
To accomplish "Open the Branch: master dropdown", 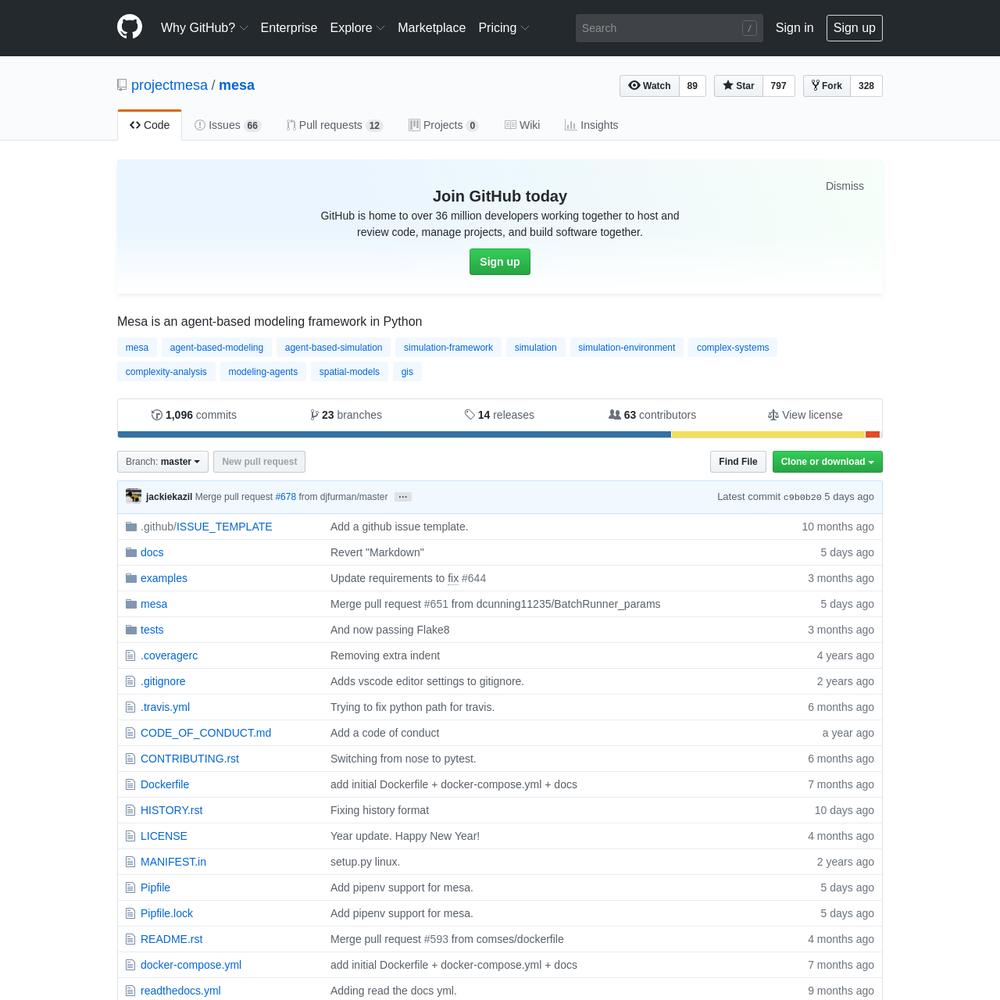I will (x=163, y=462).
